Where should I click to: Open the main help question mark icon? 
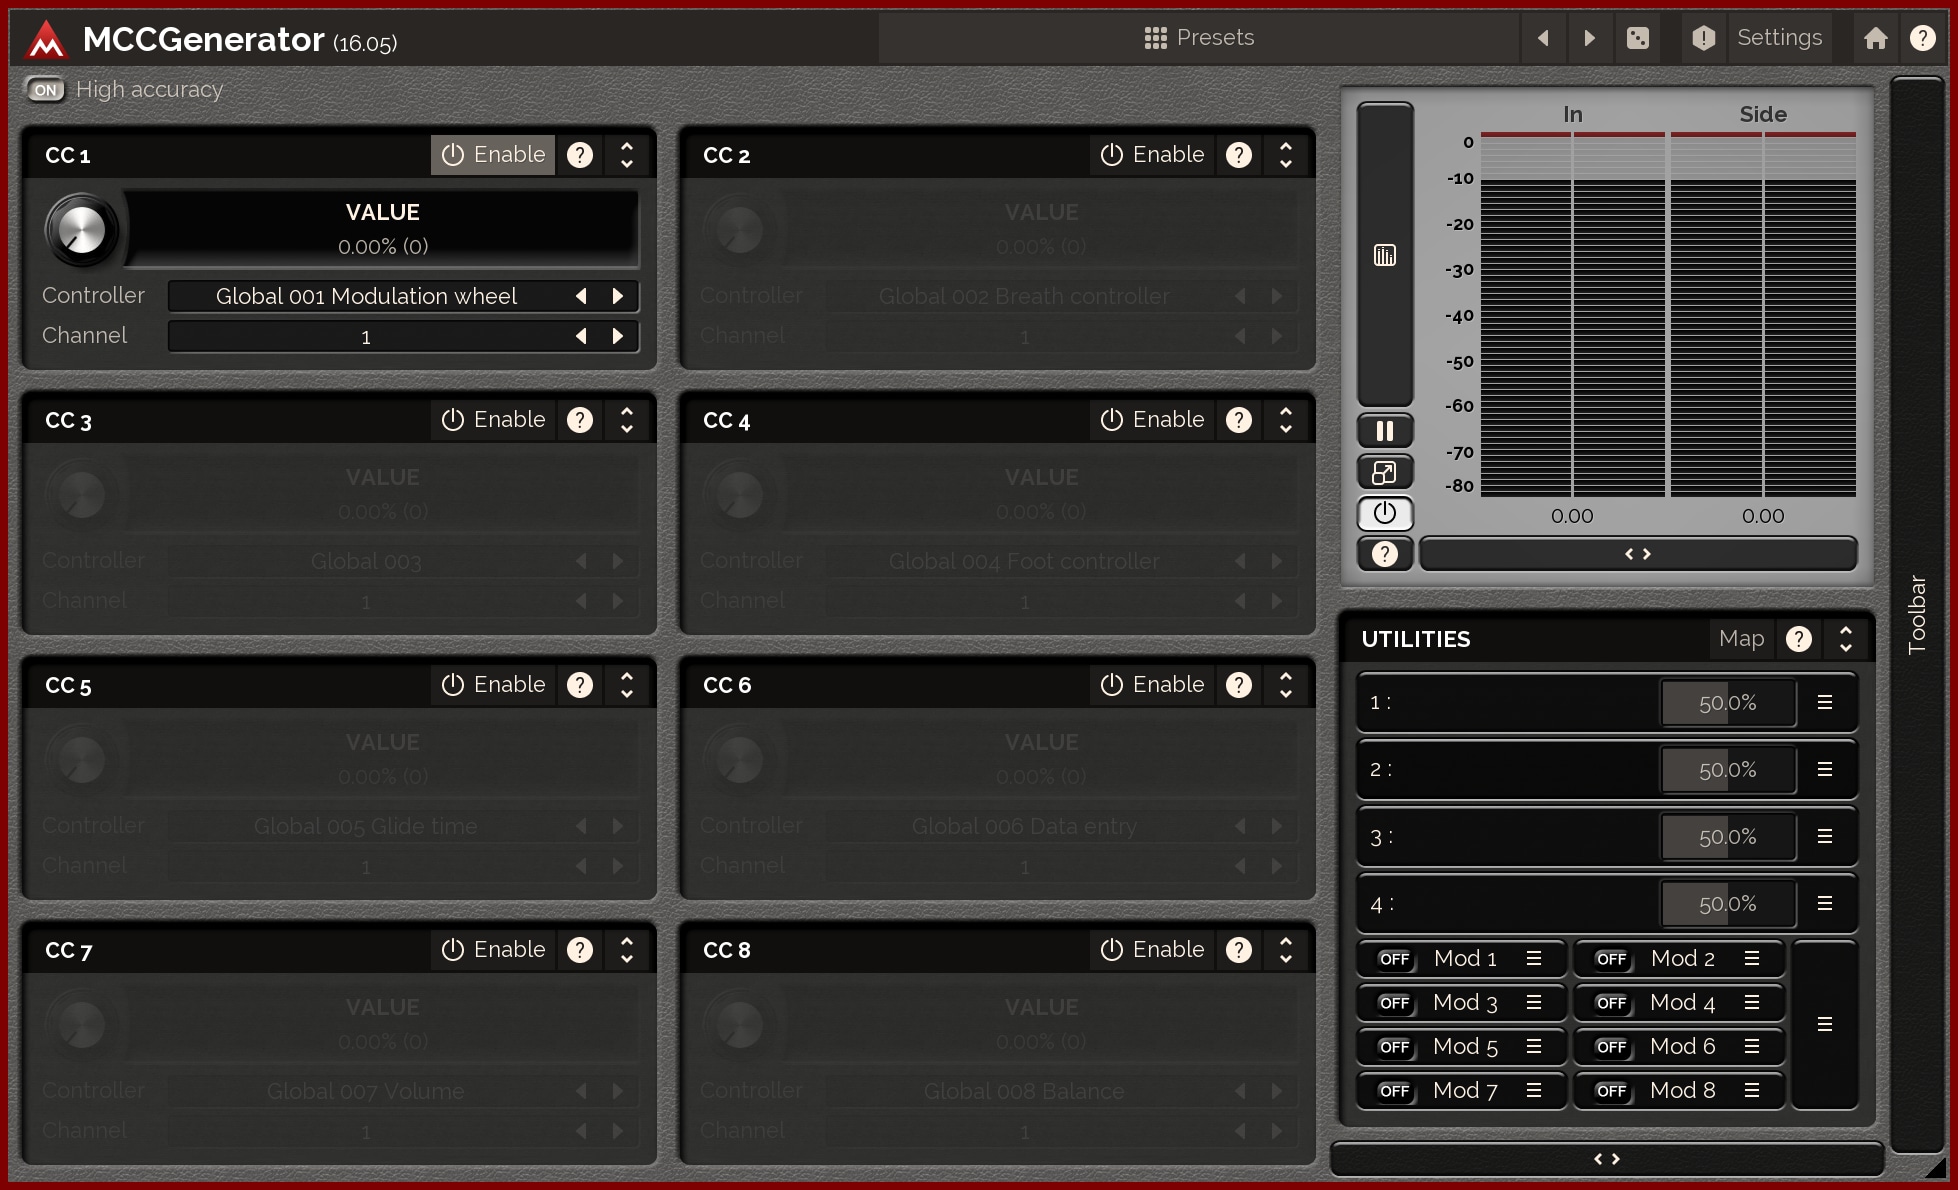[x=1922, y=38]
